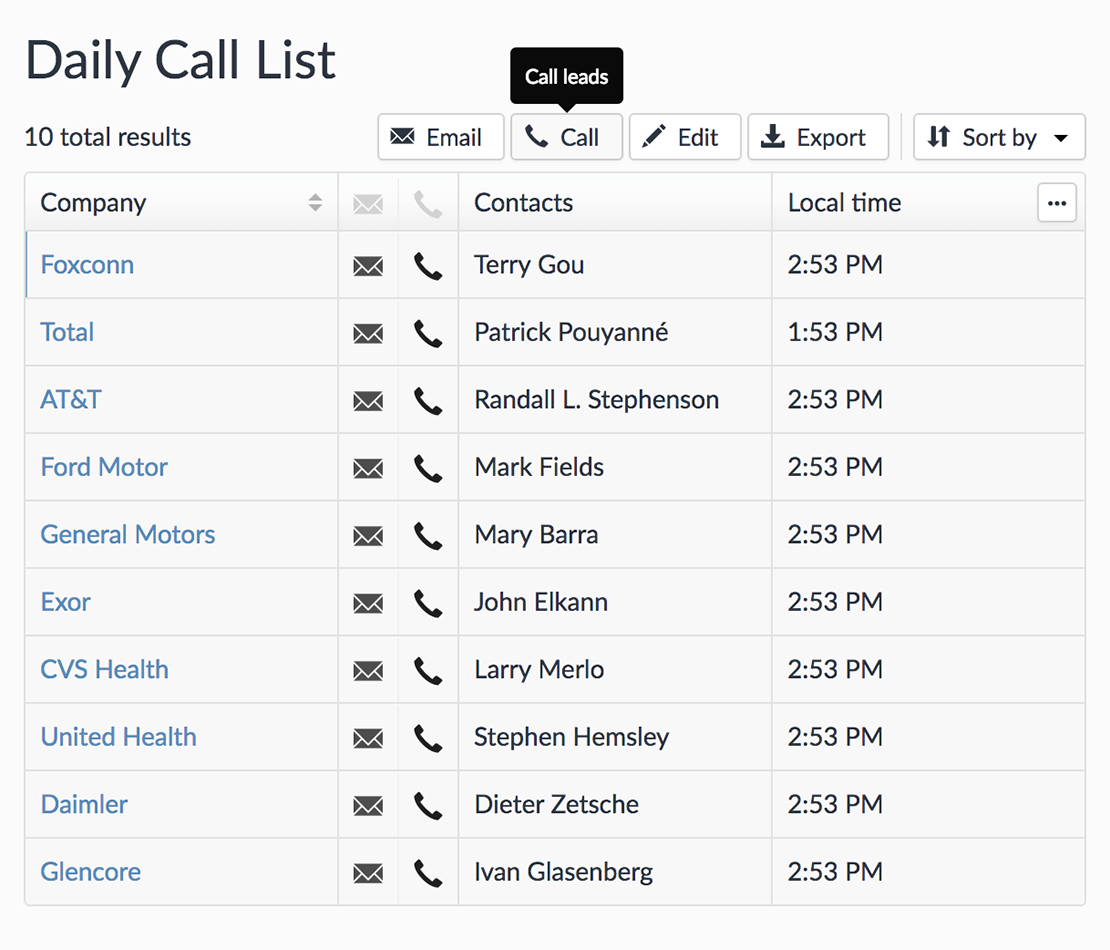Call Exor using phone icon
The height and width of the screenshot is (950, 1110).
point(428,604)
